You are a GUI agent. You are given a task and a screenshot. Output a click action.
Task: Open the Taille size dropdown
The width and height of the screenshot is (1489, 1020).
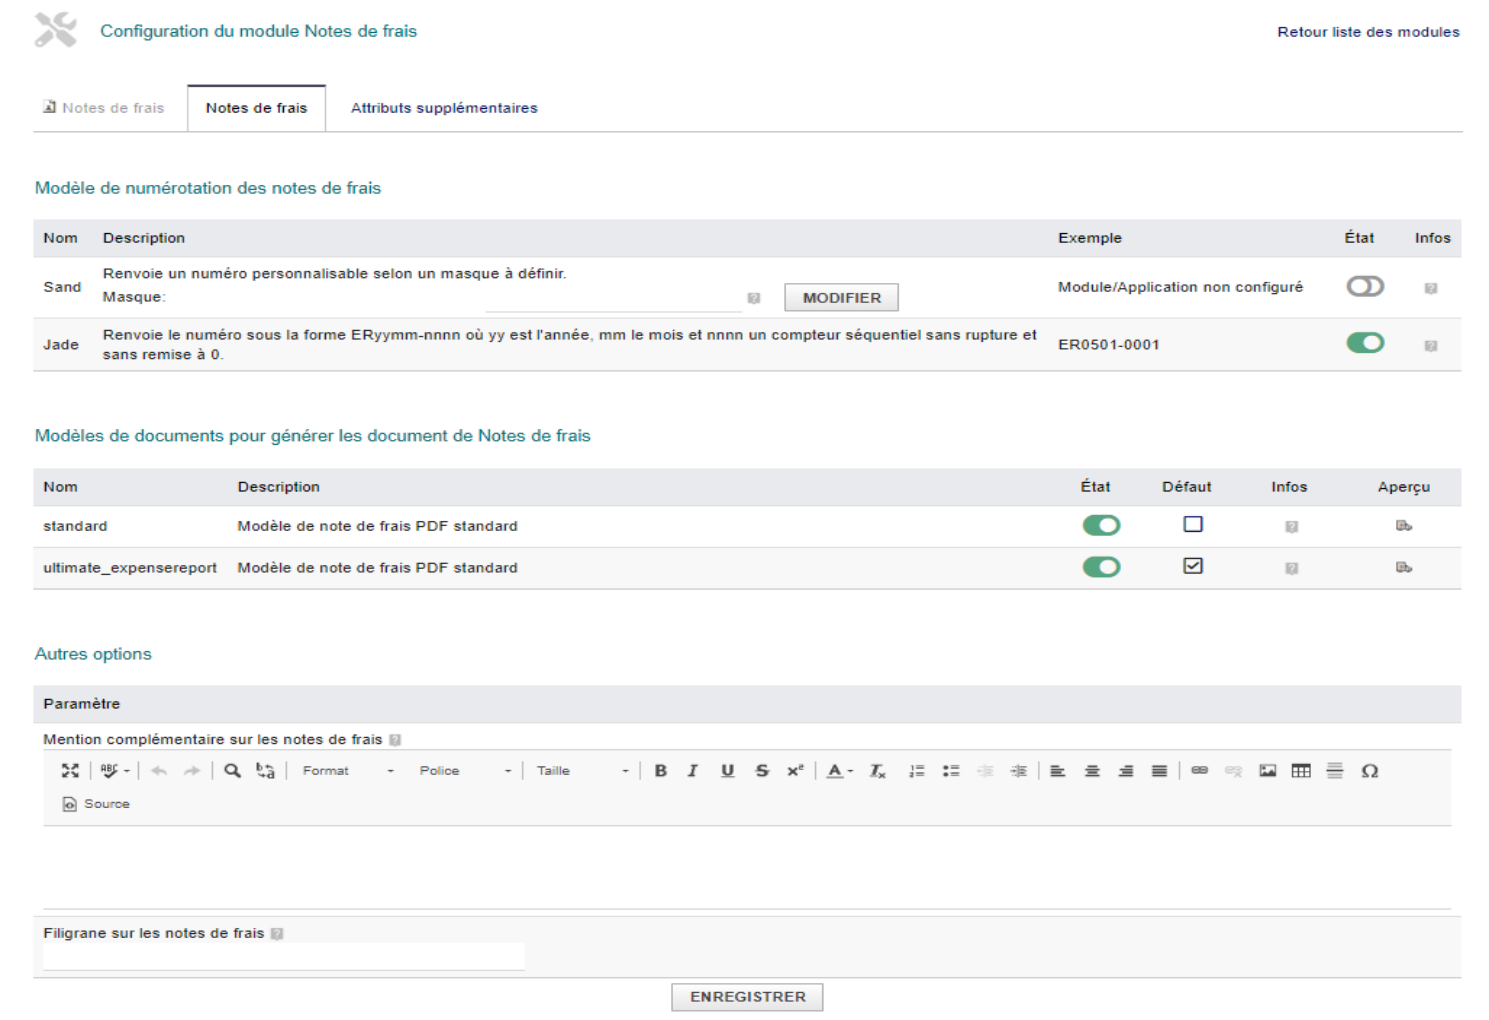[582, 771]
